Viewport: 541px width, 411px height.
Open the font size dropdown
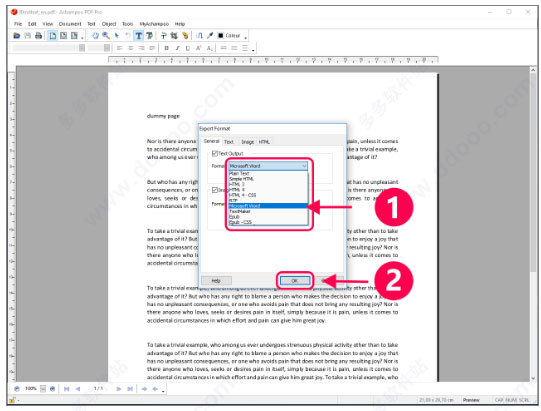coord(107,48)
